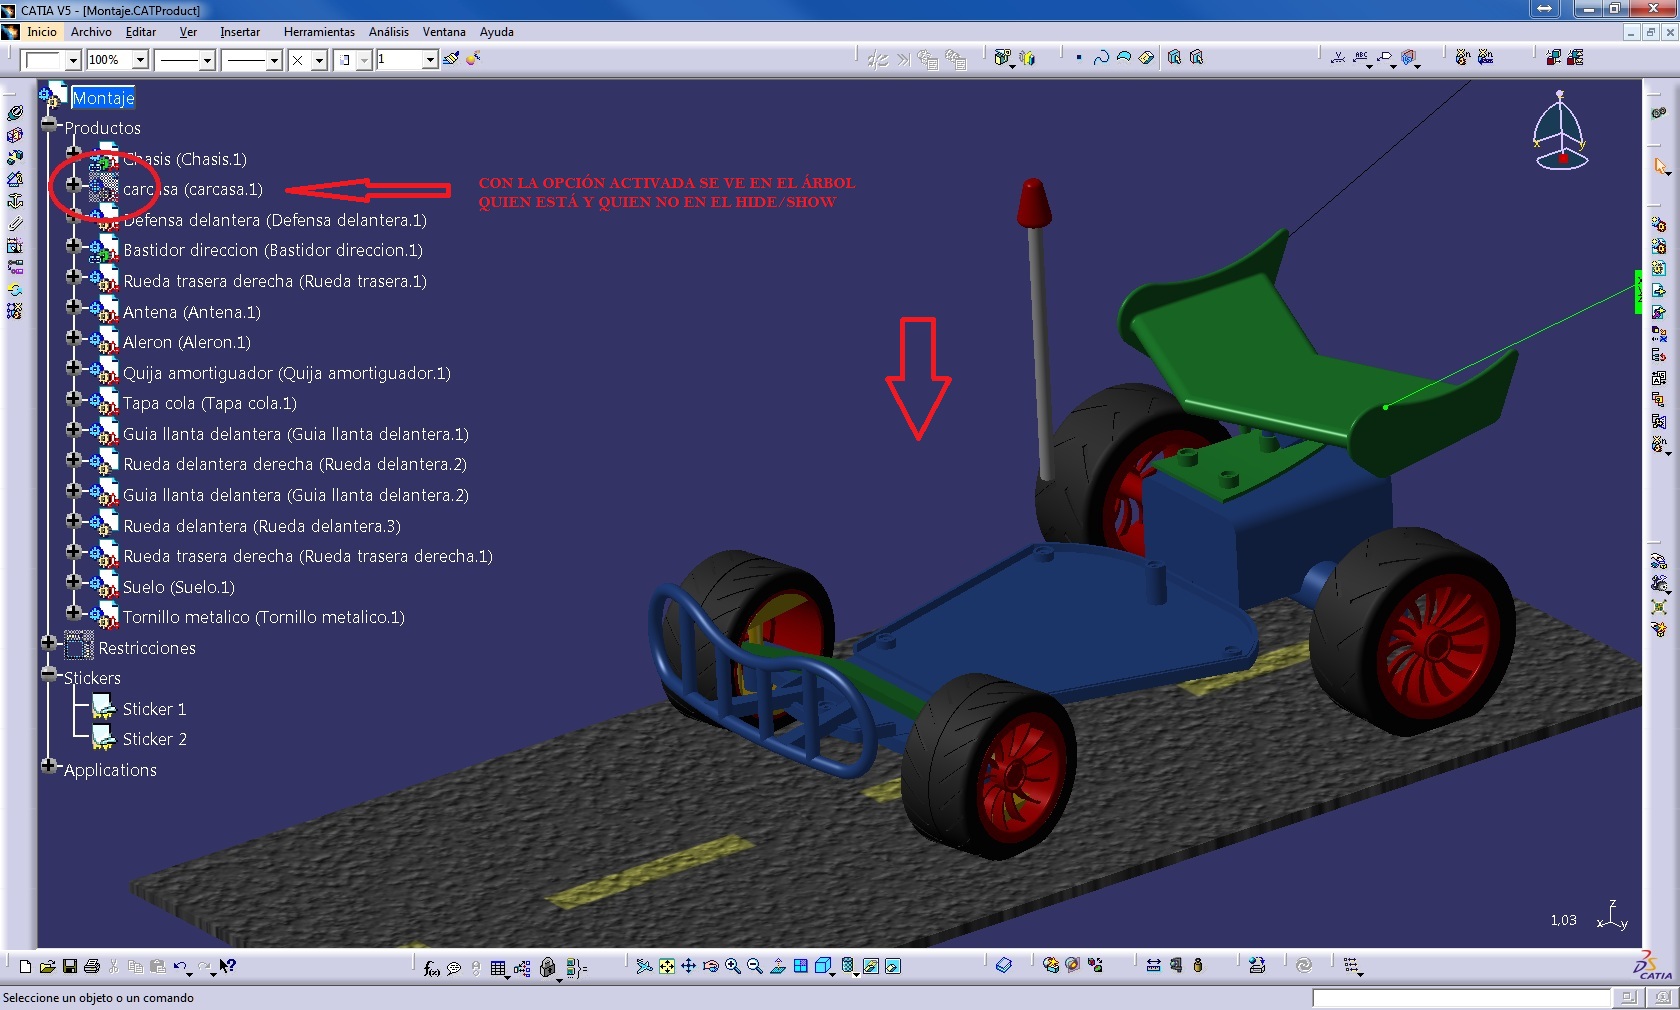Select Quija amortiguador (Quija amortiguador.1)
Viewport: 1680px width, 1010px height.
point(286,373)
